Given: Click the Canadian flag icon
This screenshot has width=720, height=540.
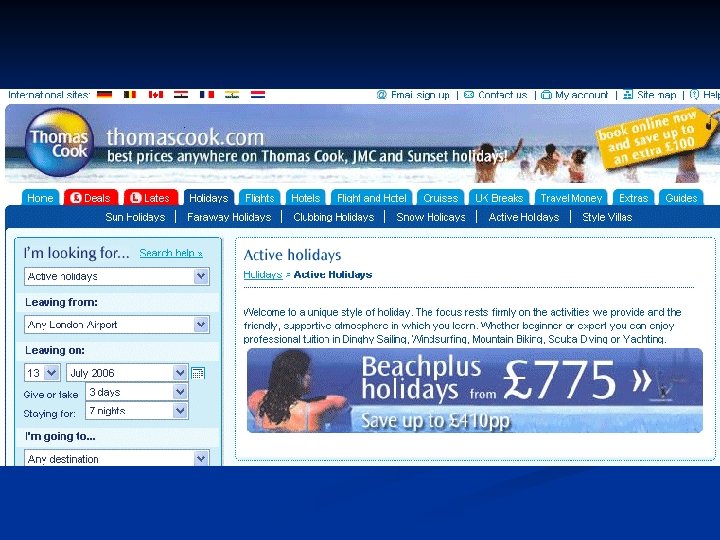Looking at the screenshot, I should tap(156, 95).
